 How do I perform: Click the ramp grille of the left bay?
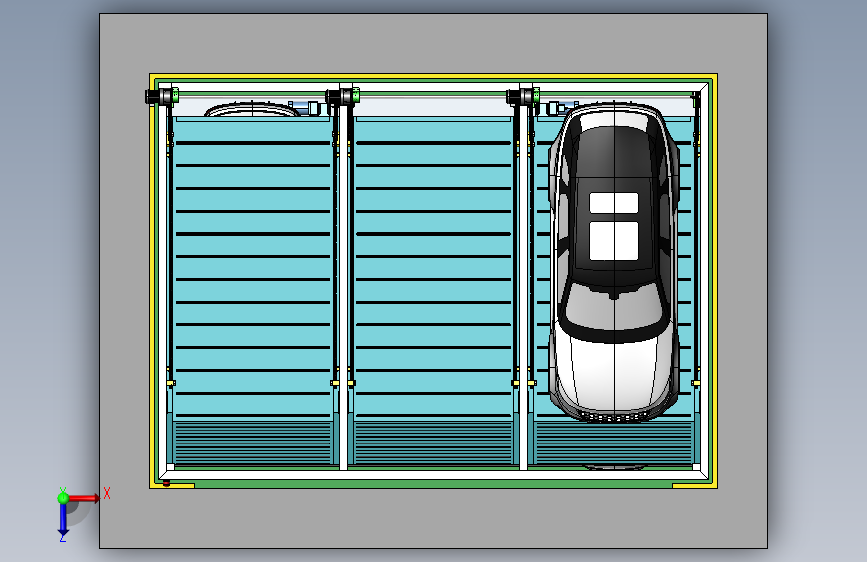tap(253, 444)
